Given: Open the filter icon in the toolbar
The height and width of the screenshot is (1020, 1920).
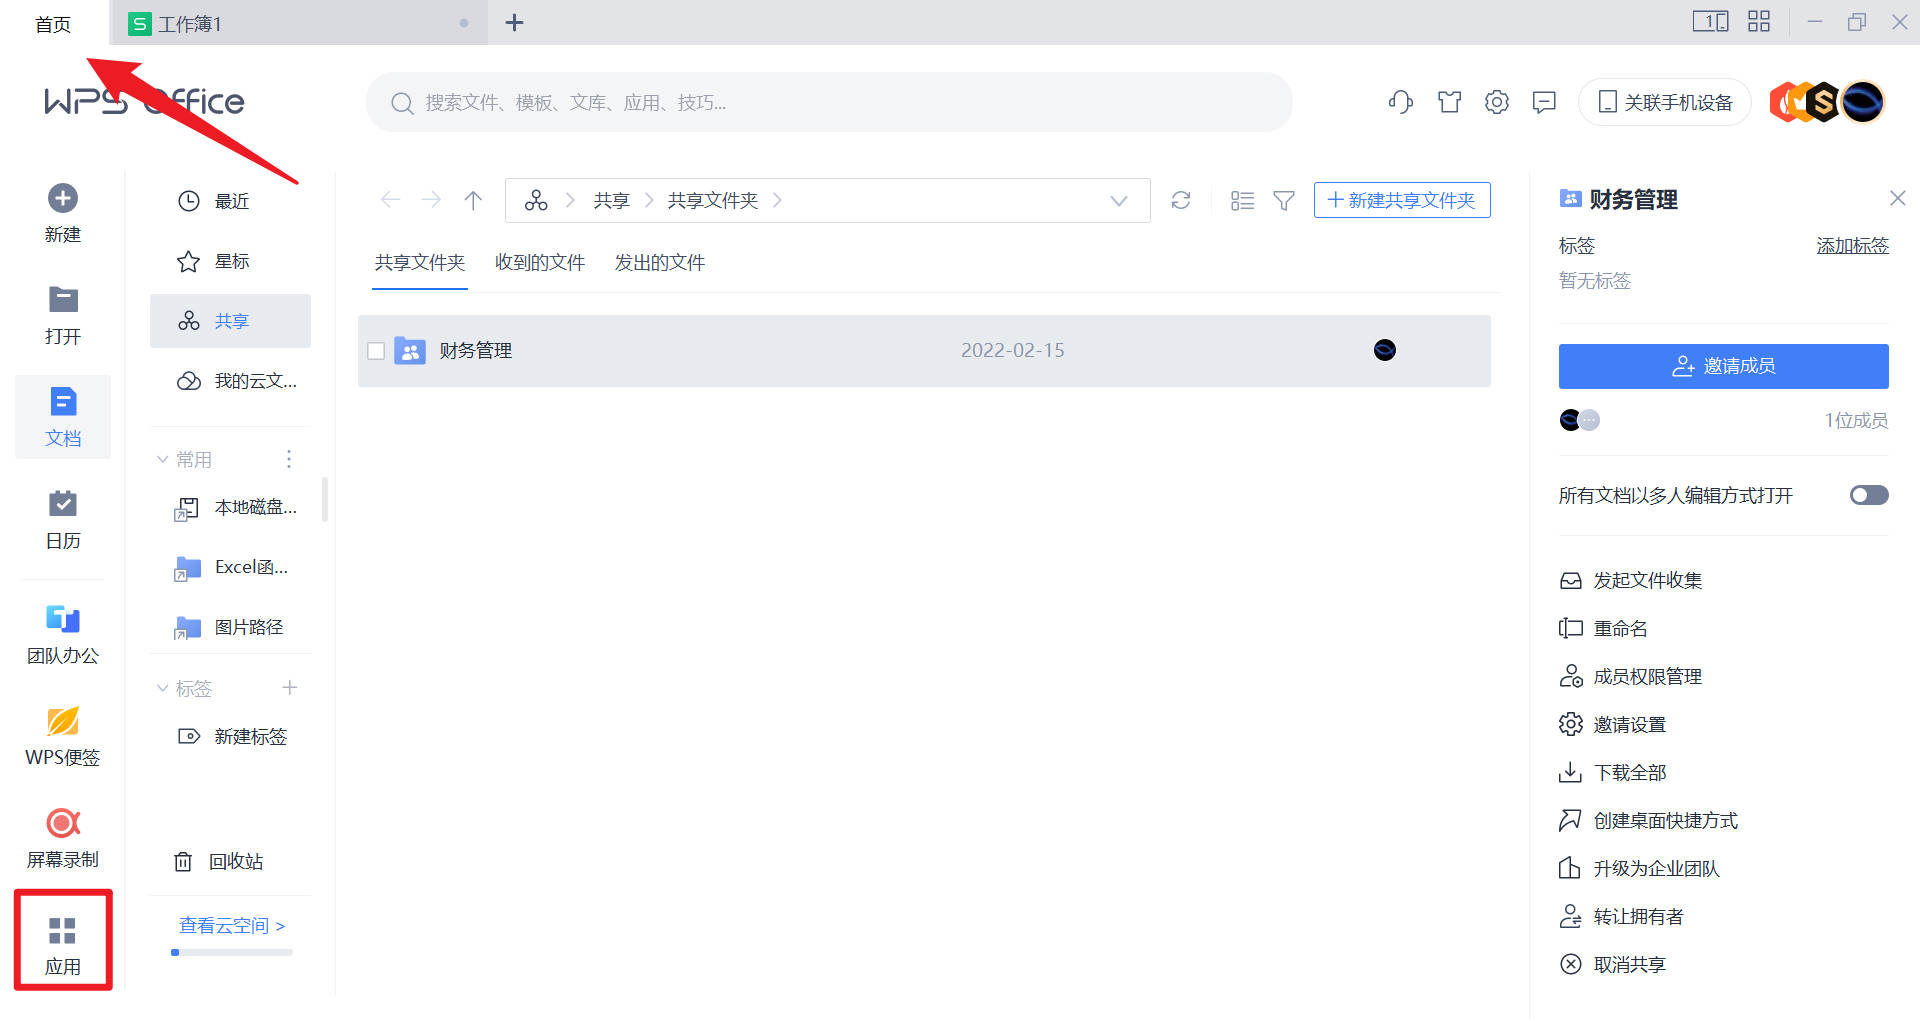Looking at the screenshot, I should (1283, 200).
